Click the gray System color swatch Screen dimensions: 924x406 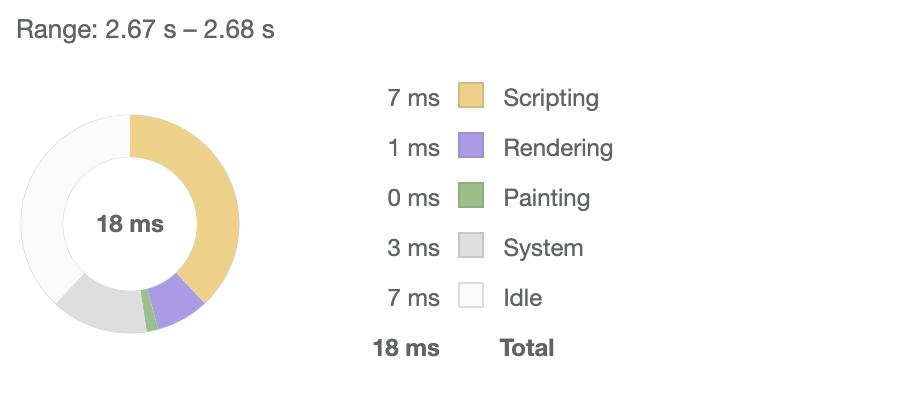pos(471,245)
